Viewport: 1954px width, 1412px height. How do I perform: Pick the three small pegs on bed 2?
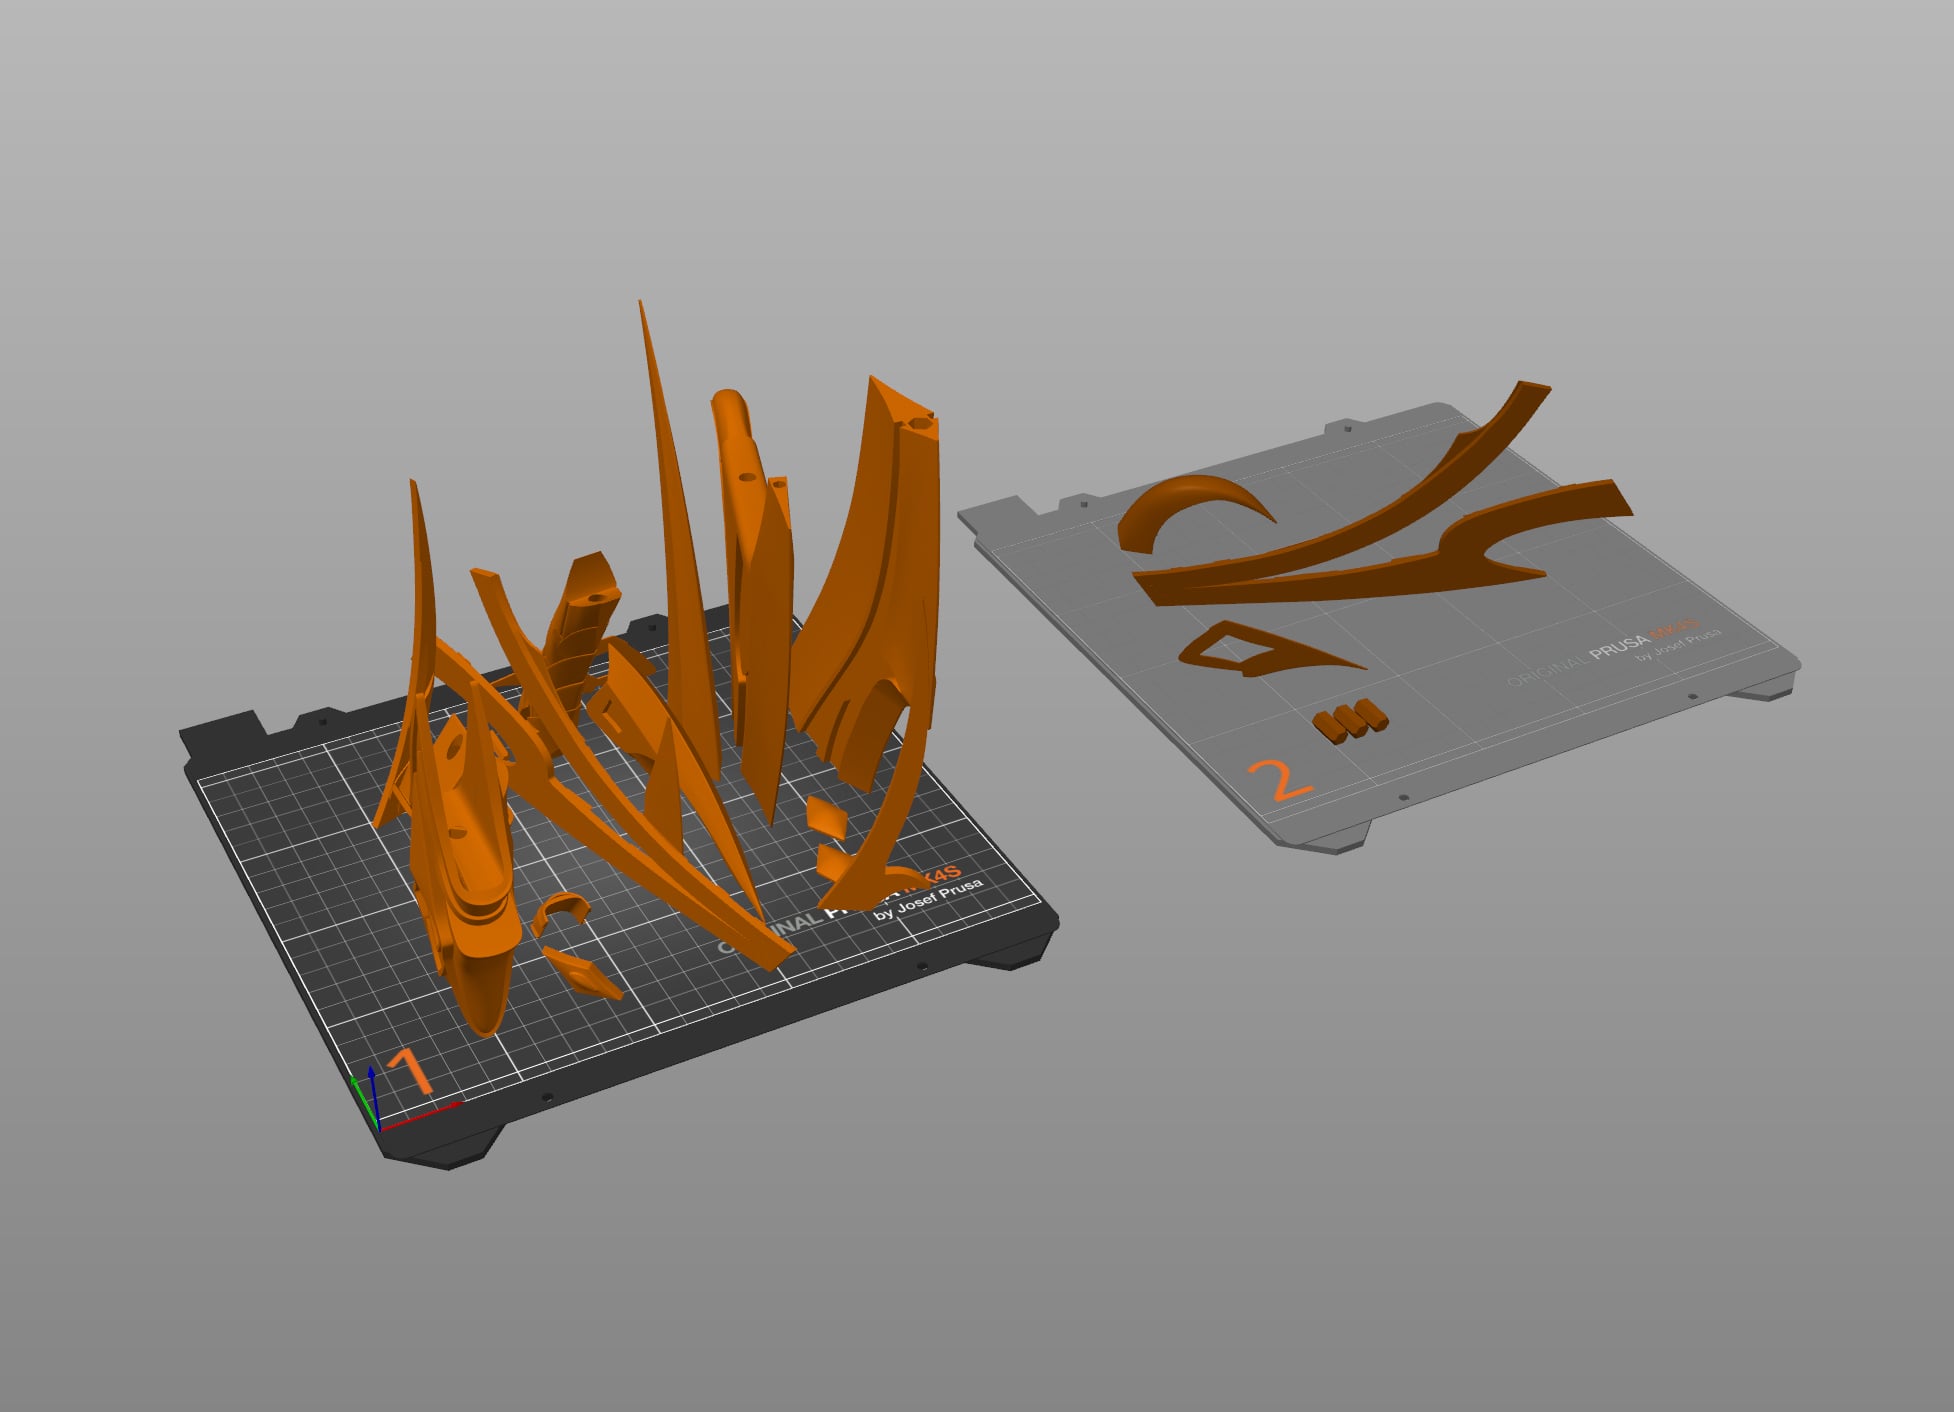[1351, 719]
